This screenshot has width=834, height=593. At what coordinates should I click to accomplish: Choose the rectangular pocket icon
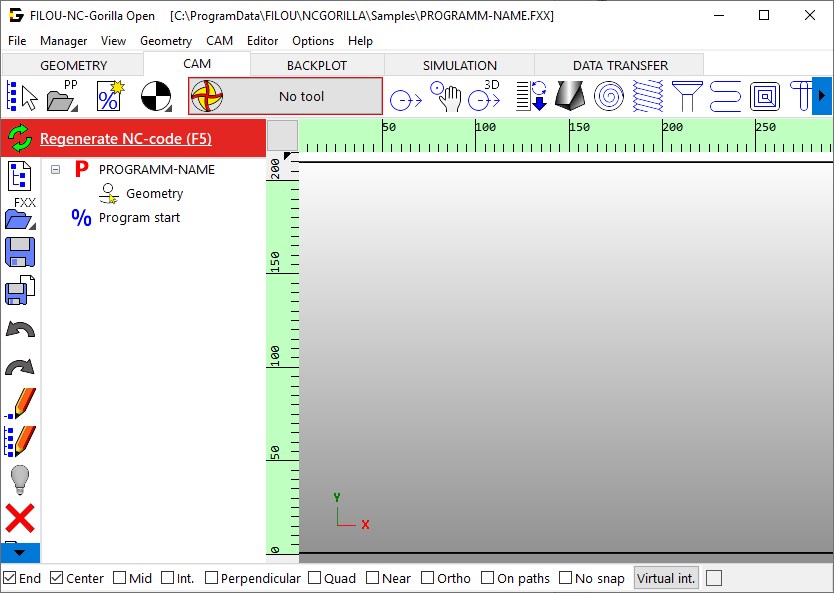click(x=765, y=96)
